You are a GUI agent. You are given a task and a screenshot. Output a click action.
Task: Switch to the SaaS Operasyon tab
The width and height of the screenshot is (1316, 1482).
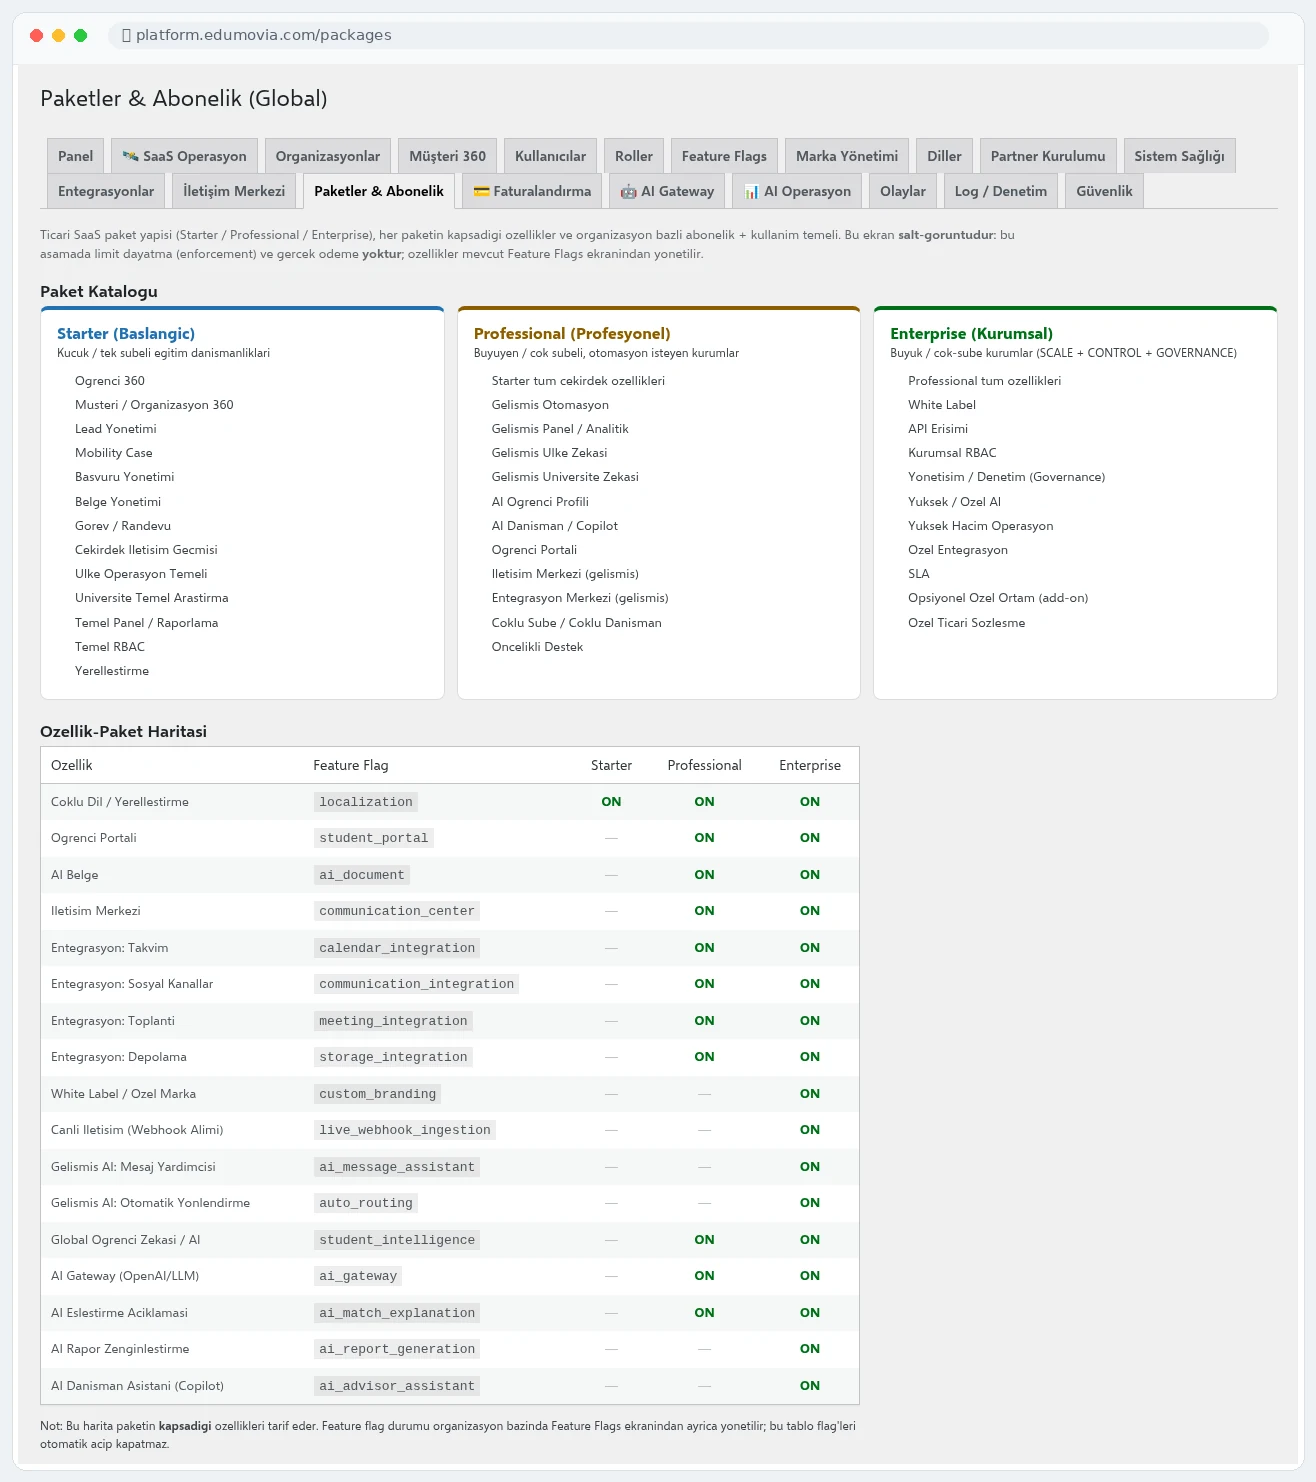pos(184,156)
